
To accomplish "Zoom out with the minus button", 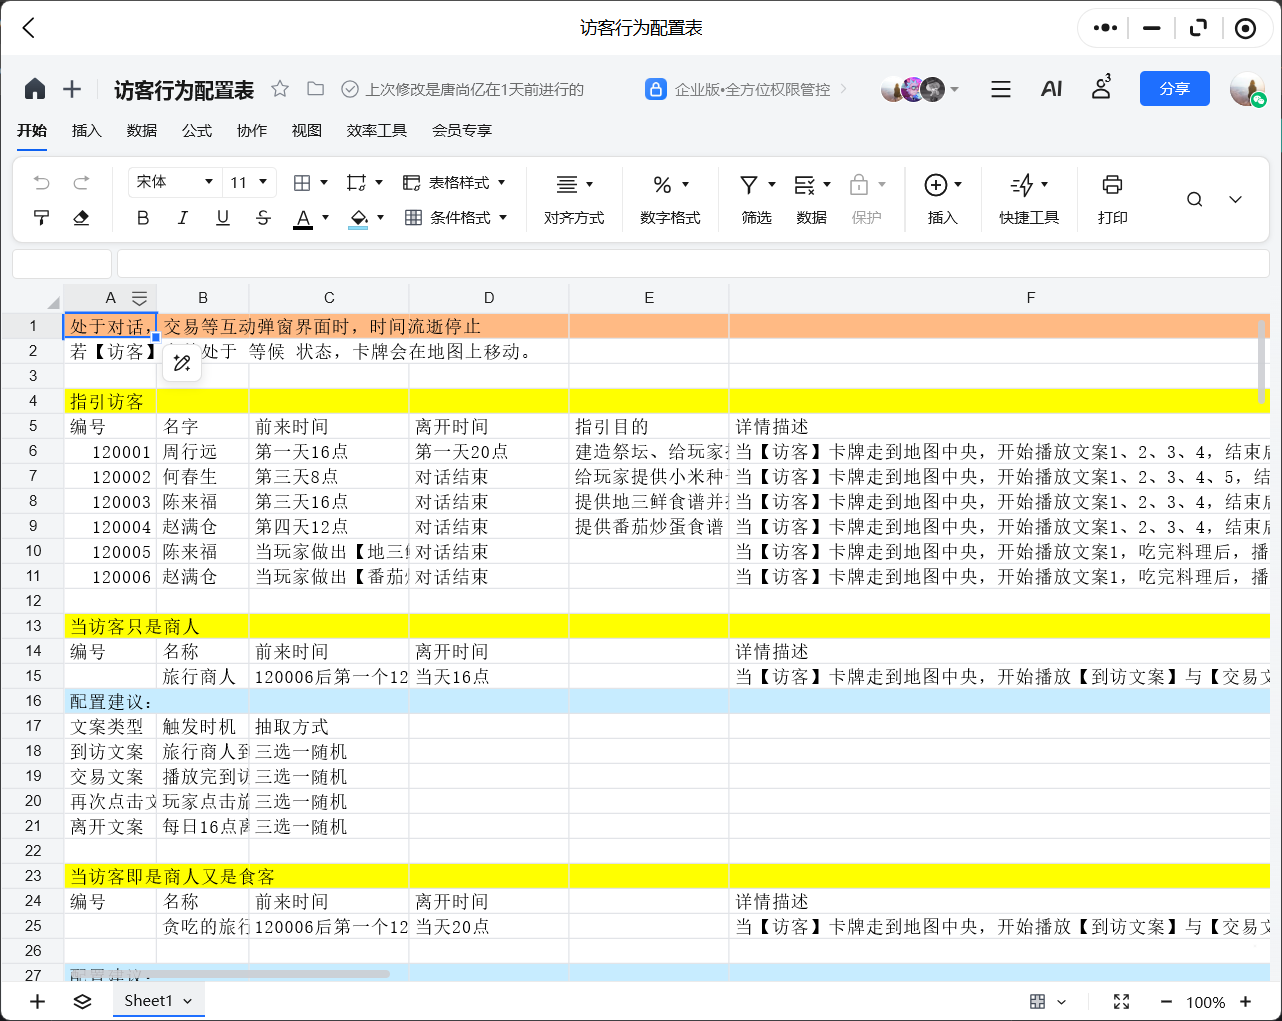I will 1166,1001.
